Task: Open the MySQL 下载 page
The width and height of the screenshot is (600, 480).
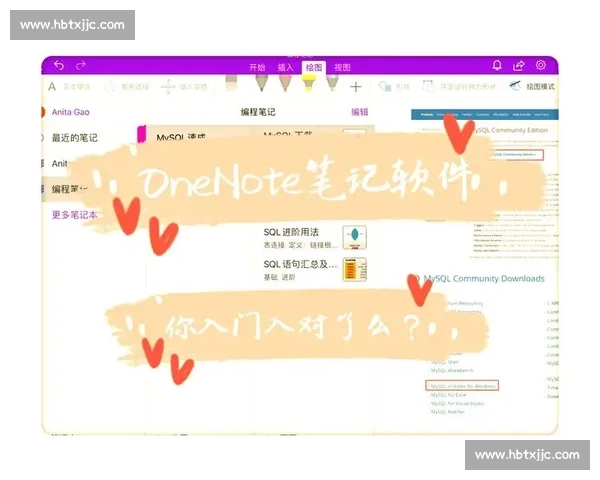Action: [x=288, y=134]
